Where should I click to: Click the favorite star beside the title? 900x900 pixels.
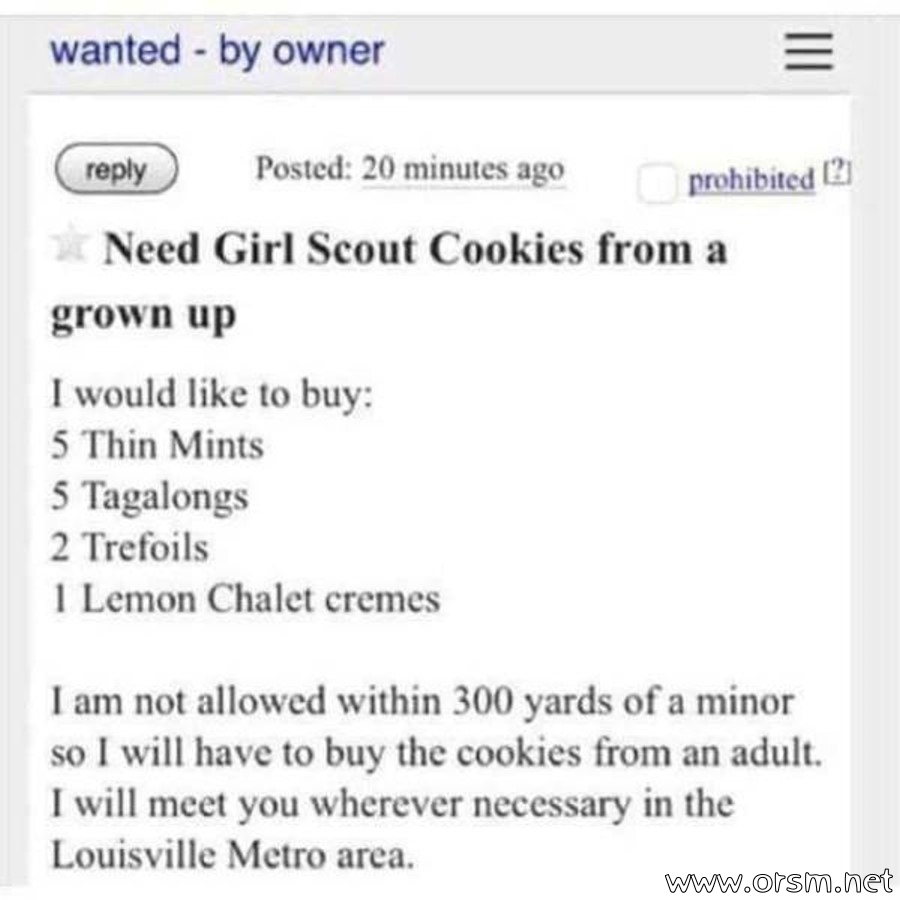click(x=69, y=242)
